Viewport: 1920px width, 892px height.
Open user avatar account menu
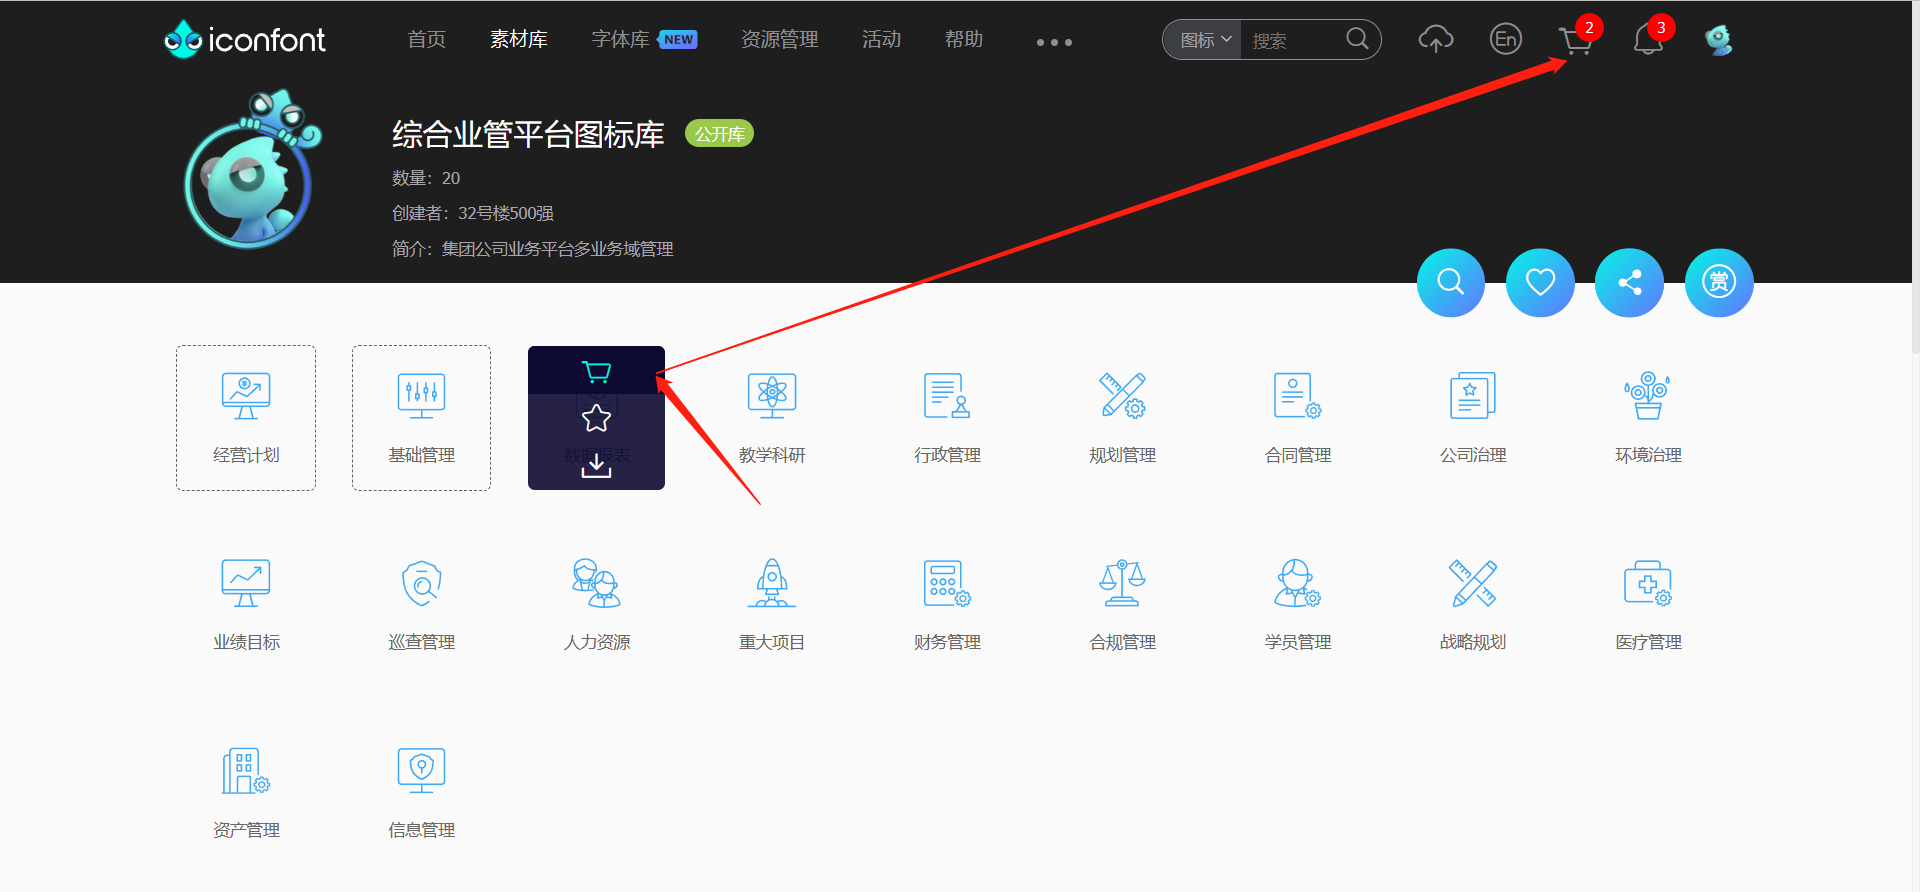click(1718, 40)
